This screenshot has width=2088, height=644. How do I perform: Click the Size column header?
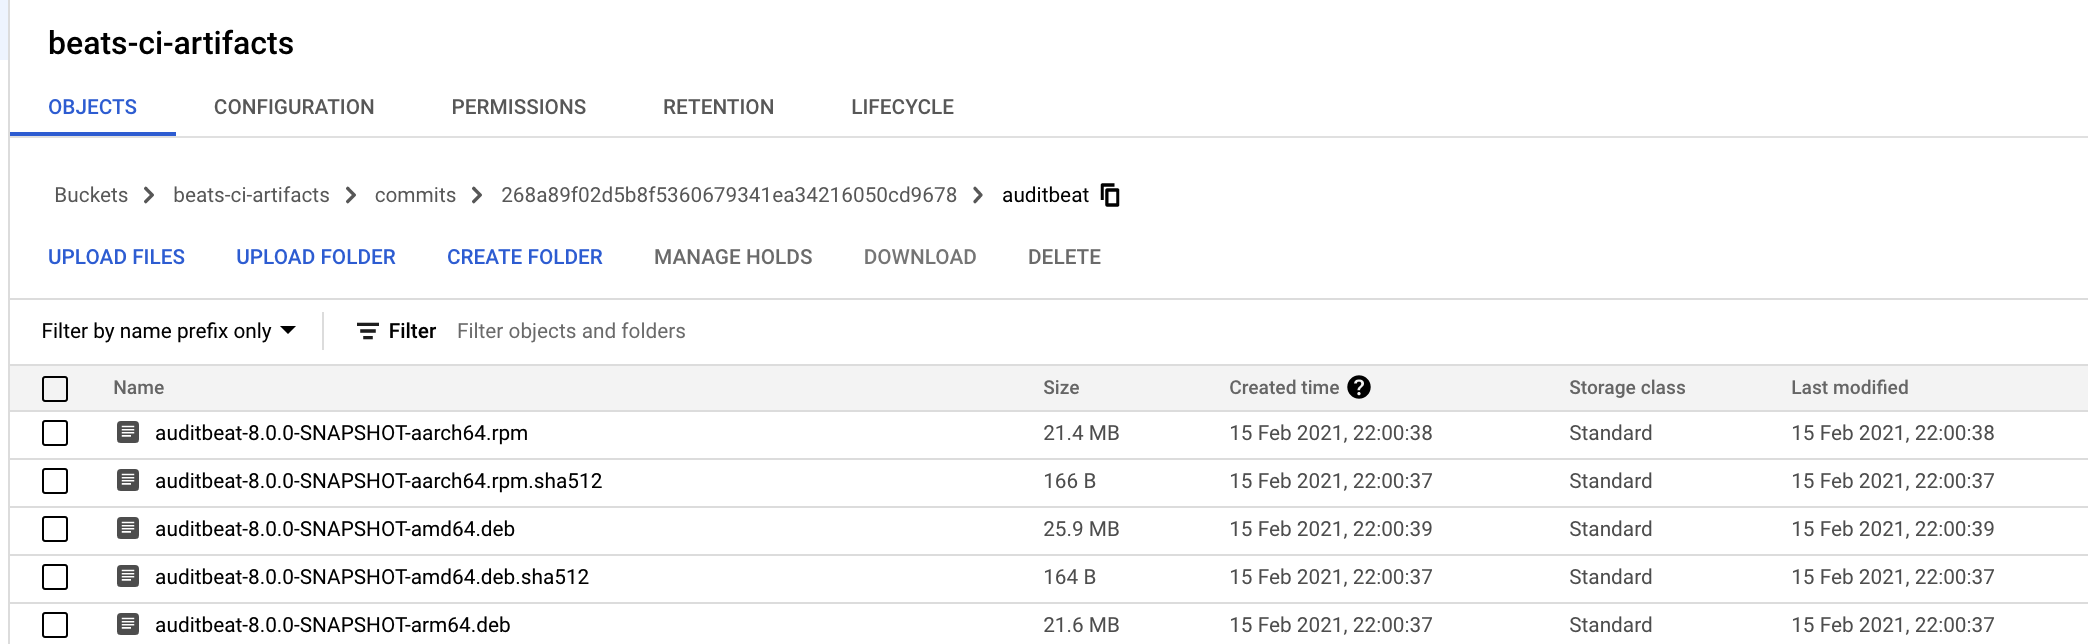pyautogui.click(x=1061, y=388)
